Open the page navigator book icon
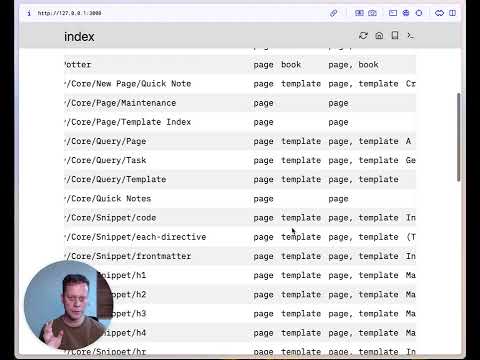 point(395,35)
